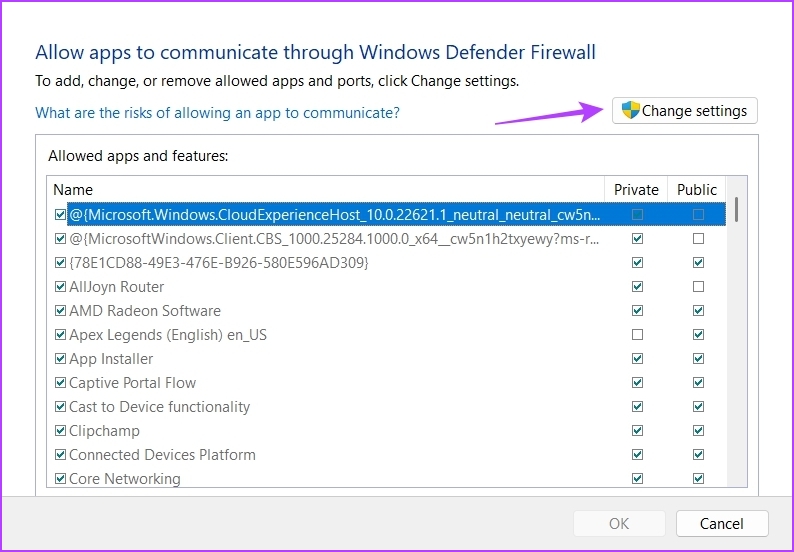794x552 pixels.
Task: Select the MicrosoftWindows.Client.CBS entry
Action: (x=334, y=239)
